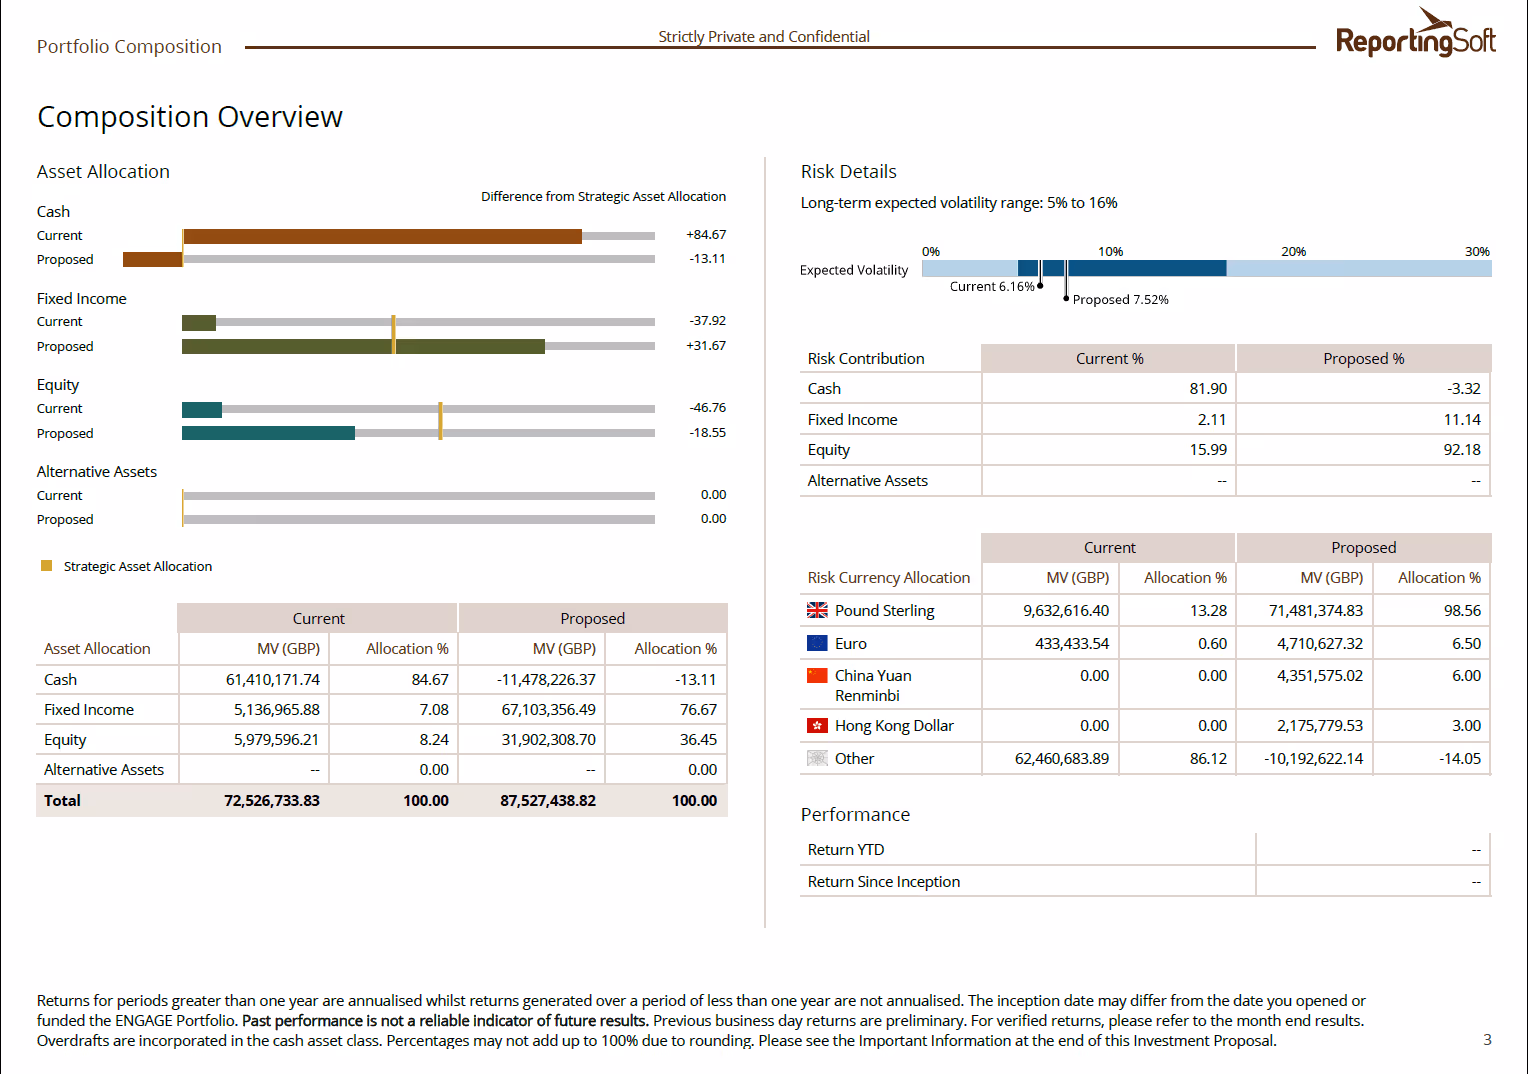Click the Risk Details section heading
Image resolution: width=1528 pixels, height=1074 pixels.
coord(849,171)
